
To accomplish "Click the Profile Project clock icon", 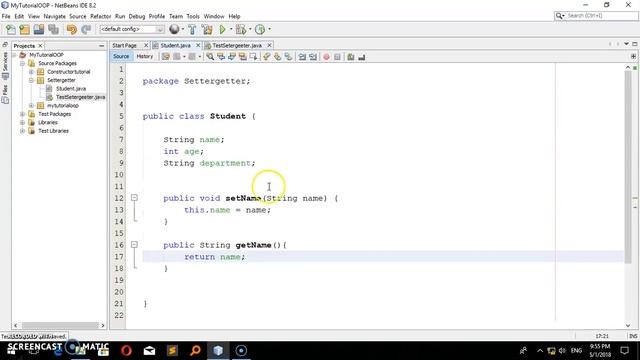I will [260, 29].
